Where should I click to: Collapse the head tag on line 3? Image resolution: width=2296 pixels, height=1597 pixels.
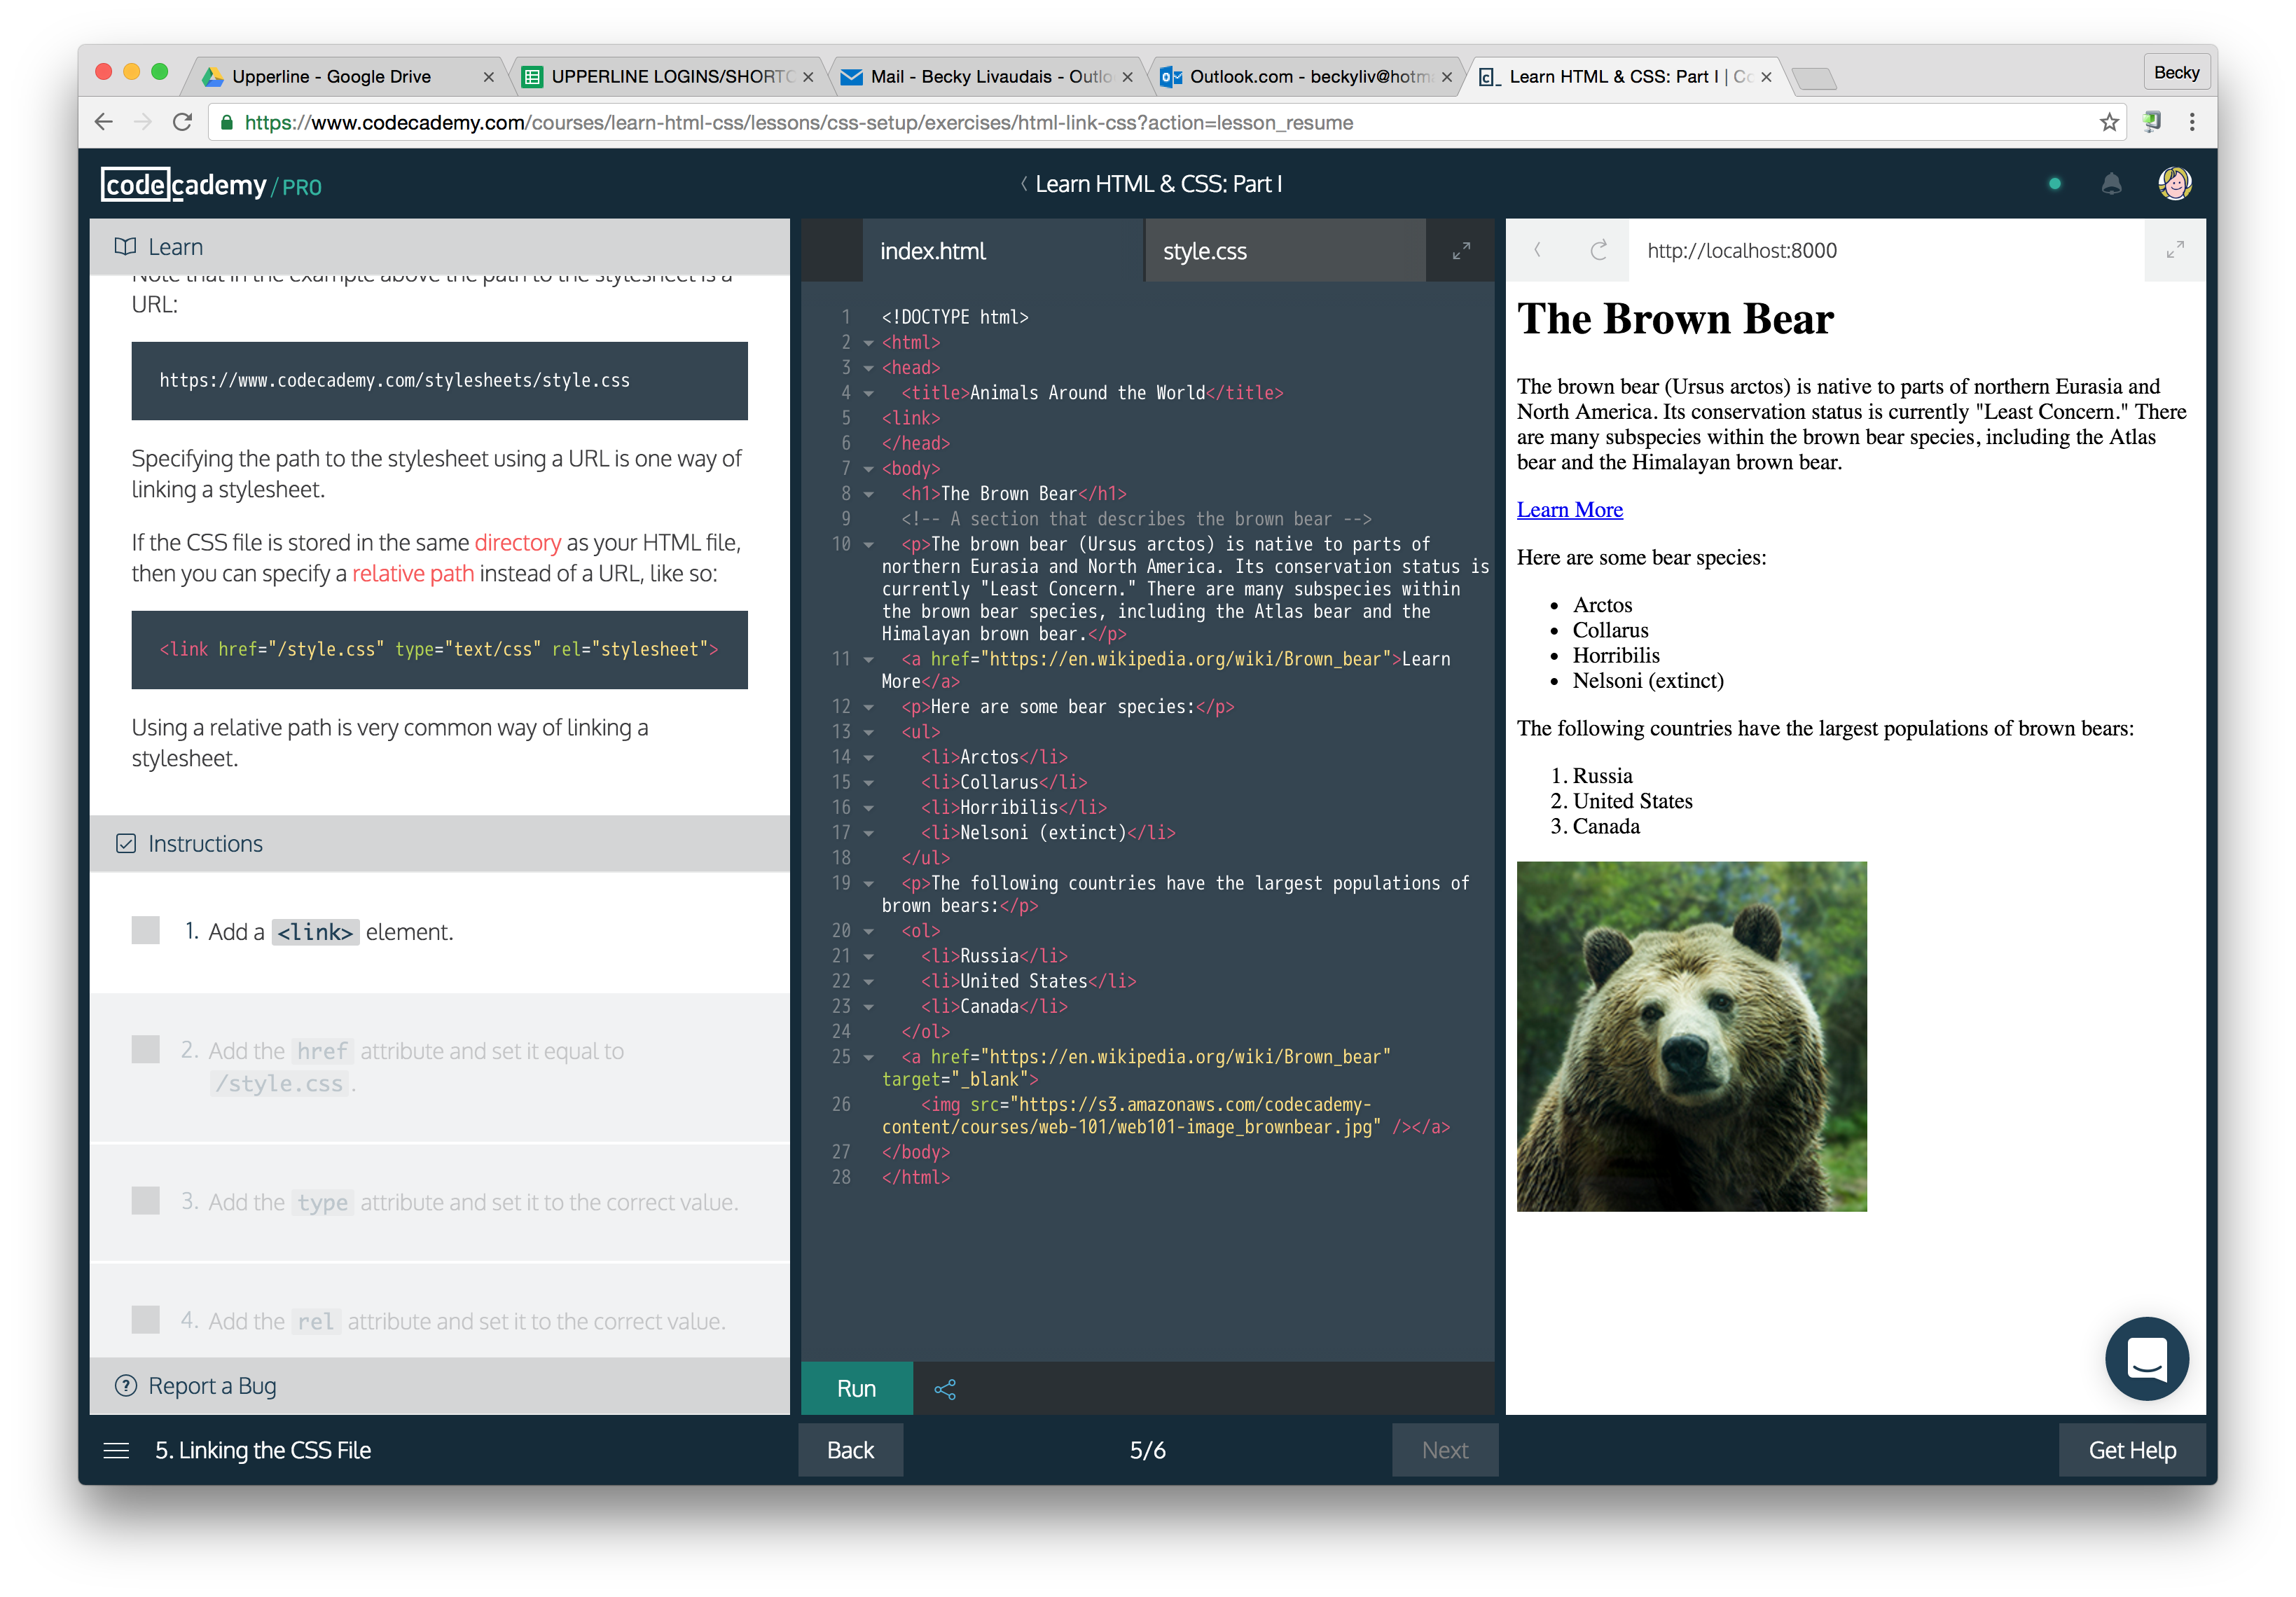(868, 368)
